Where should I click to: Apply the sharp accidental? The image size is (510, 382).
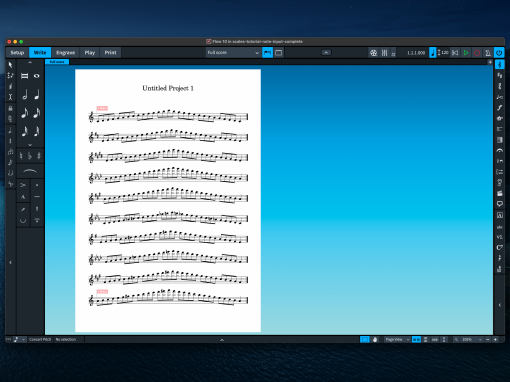point(39,156)
